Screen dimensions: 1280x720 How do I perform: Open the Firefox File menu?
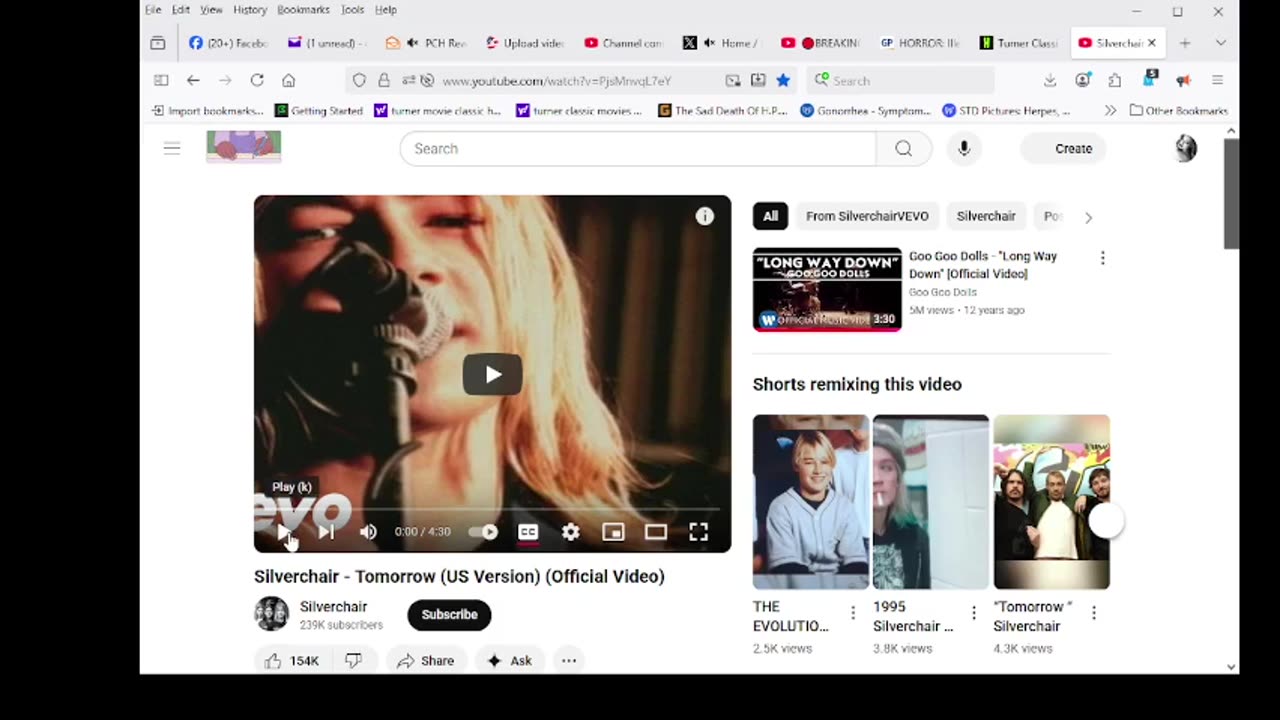click(153, 10)
